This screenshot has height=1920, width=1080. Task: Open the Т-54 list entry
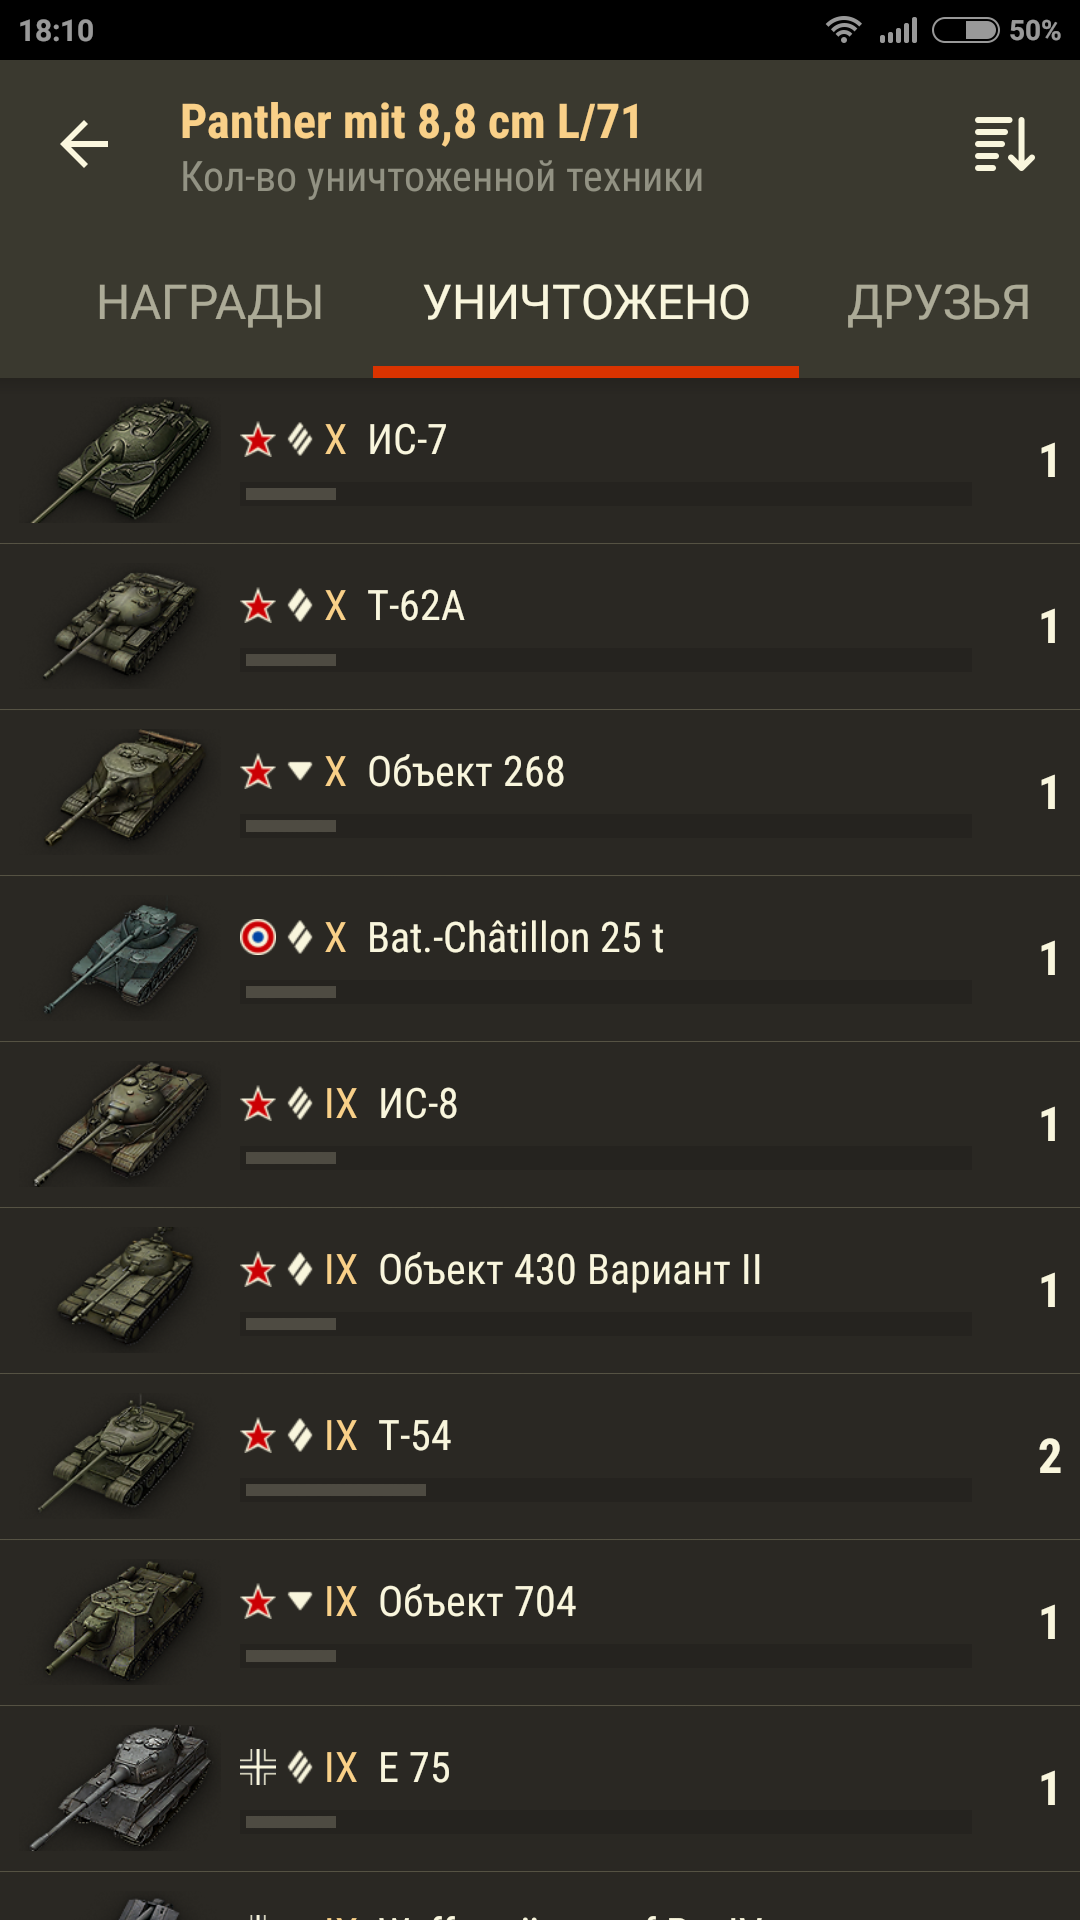(x=540, y=1457)
